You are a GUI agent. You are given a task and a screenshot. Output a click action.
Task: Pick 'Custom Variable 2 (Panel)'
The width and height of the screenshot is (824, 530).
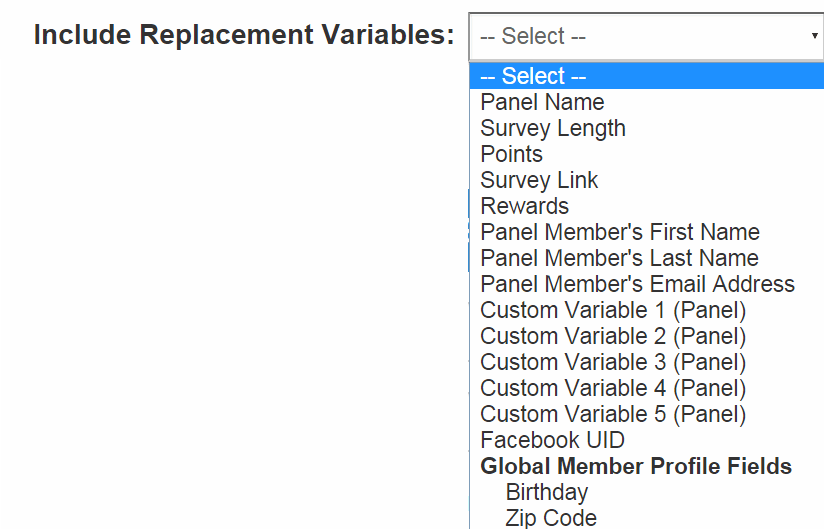(x=613, y=336)
